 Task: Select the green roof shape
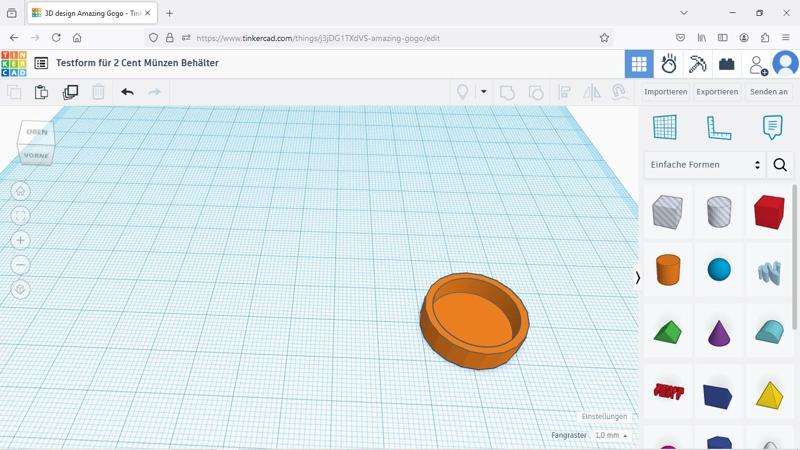pyautogui.click(x=667, y=332)
